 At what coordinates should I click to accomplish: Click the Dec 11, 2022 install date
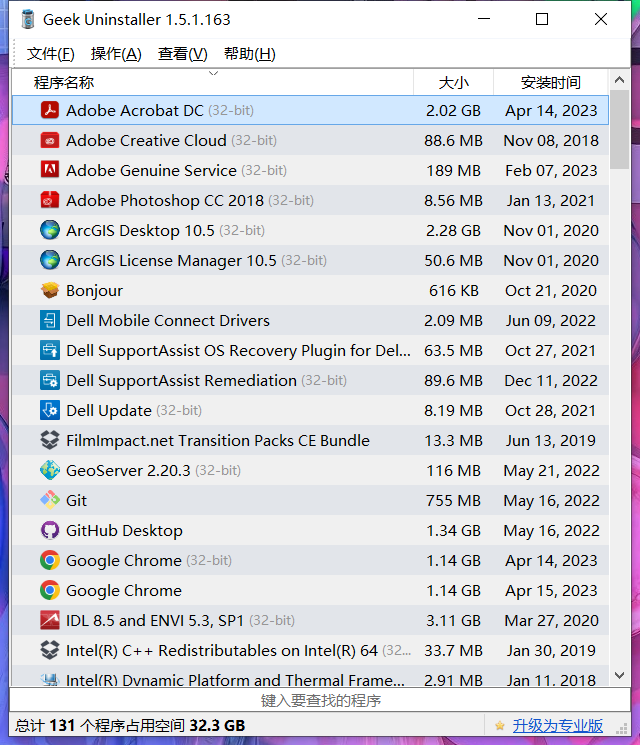click(551, 380)
